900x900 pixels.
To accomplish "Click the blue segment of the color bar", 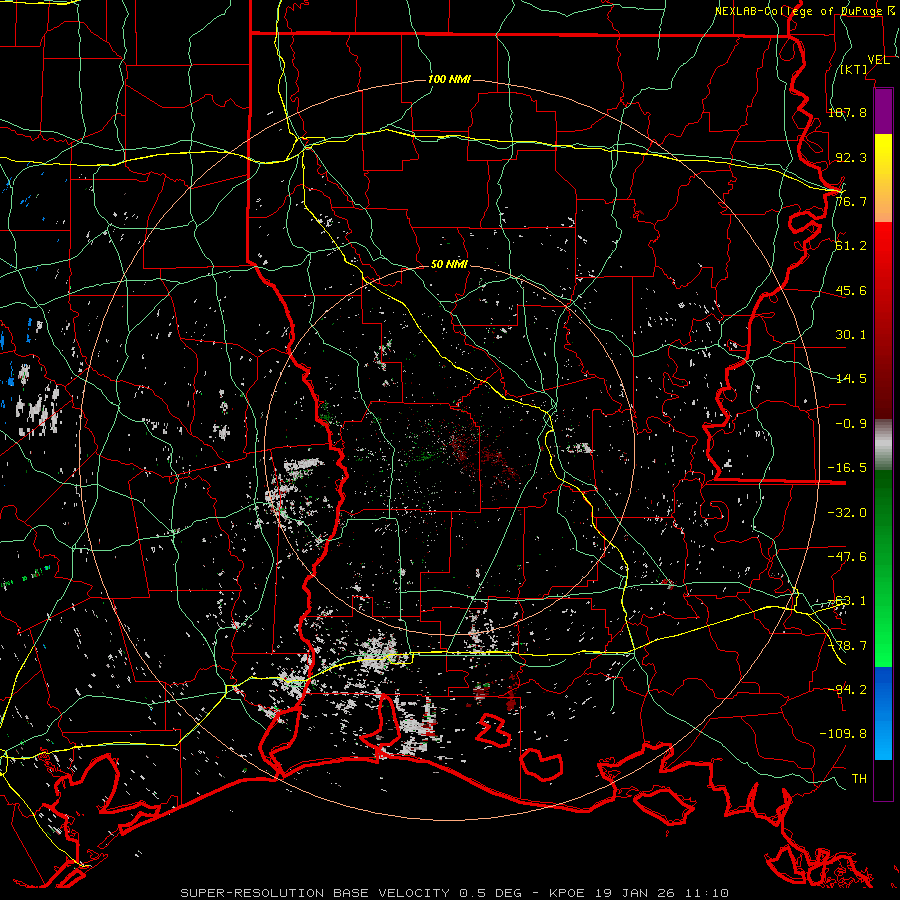I will pyautogui.click(x=883, y=713).
